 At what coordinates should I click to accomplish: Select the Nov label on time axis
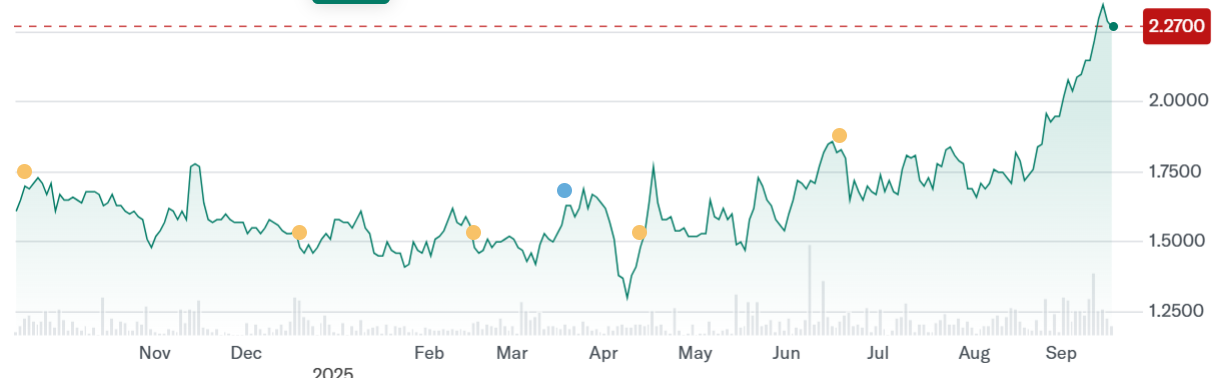click(154, 353)
